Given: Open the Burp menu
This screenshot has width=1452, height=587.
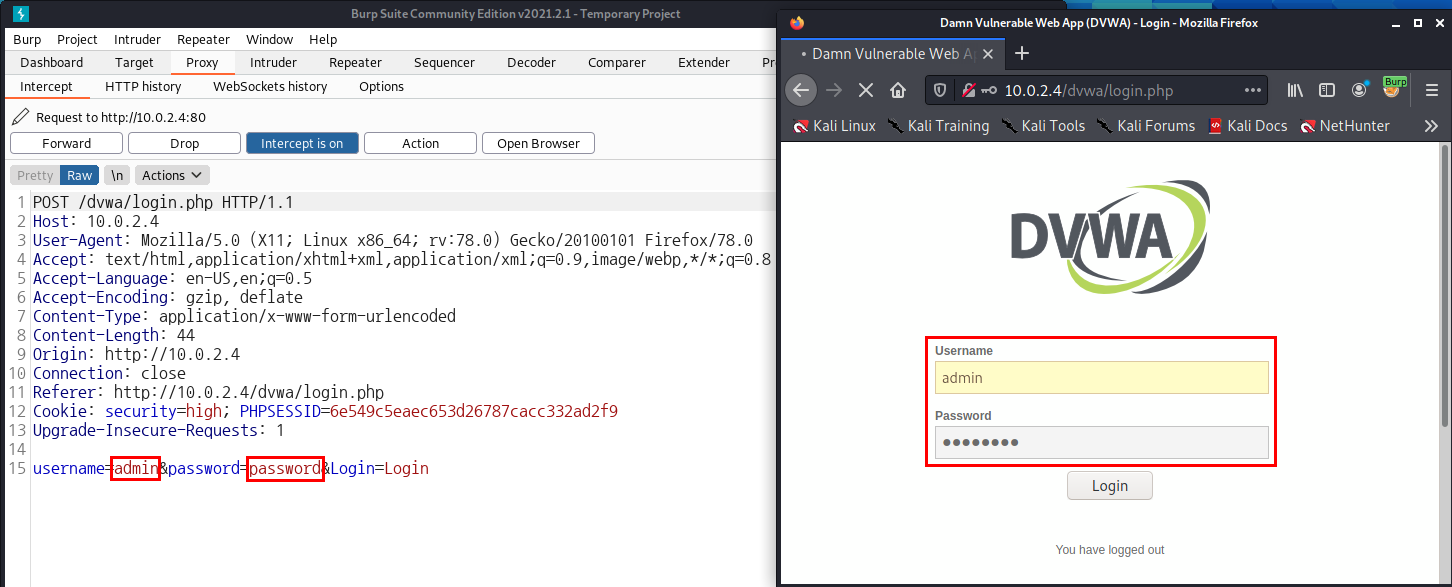Looking at the screenshot, I should [x=27, y=39].
